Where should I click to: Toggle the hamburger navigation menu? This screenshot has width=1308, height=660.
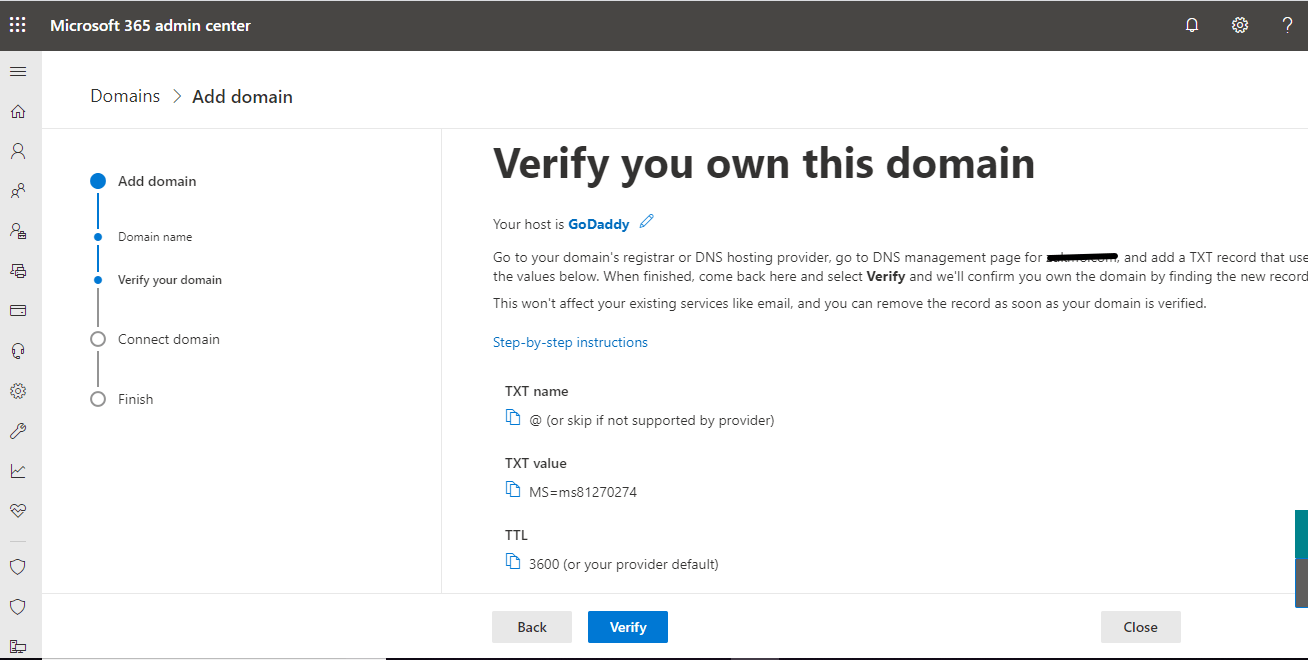coord(18,72)
